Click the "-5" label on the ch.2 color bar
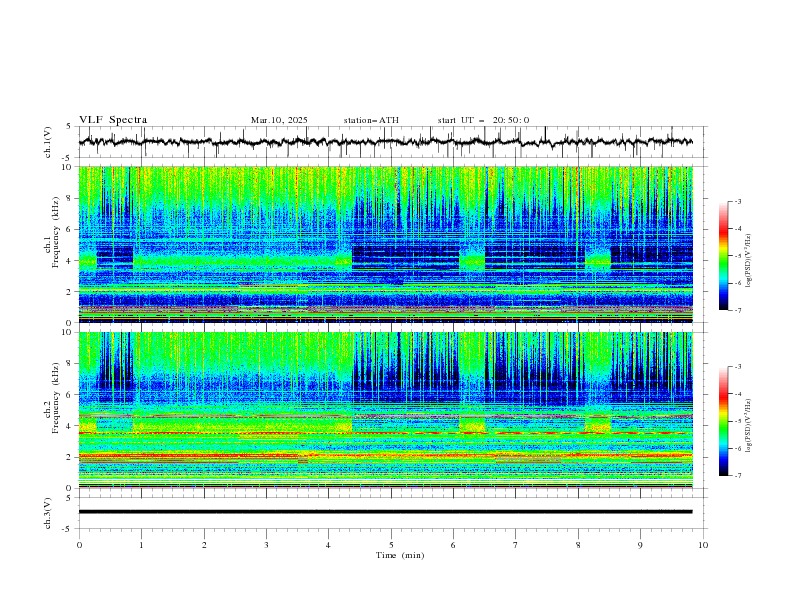Screen dimensions: 792x612 (737, 421)
